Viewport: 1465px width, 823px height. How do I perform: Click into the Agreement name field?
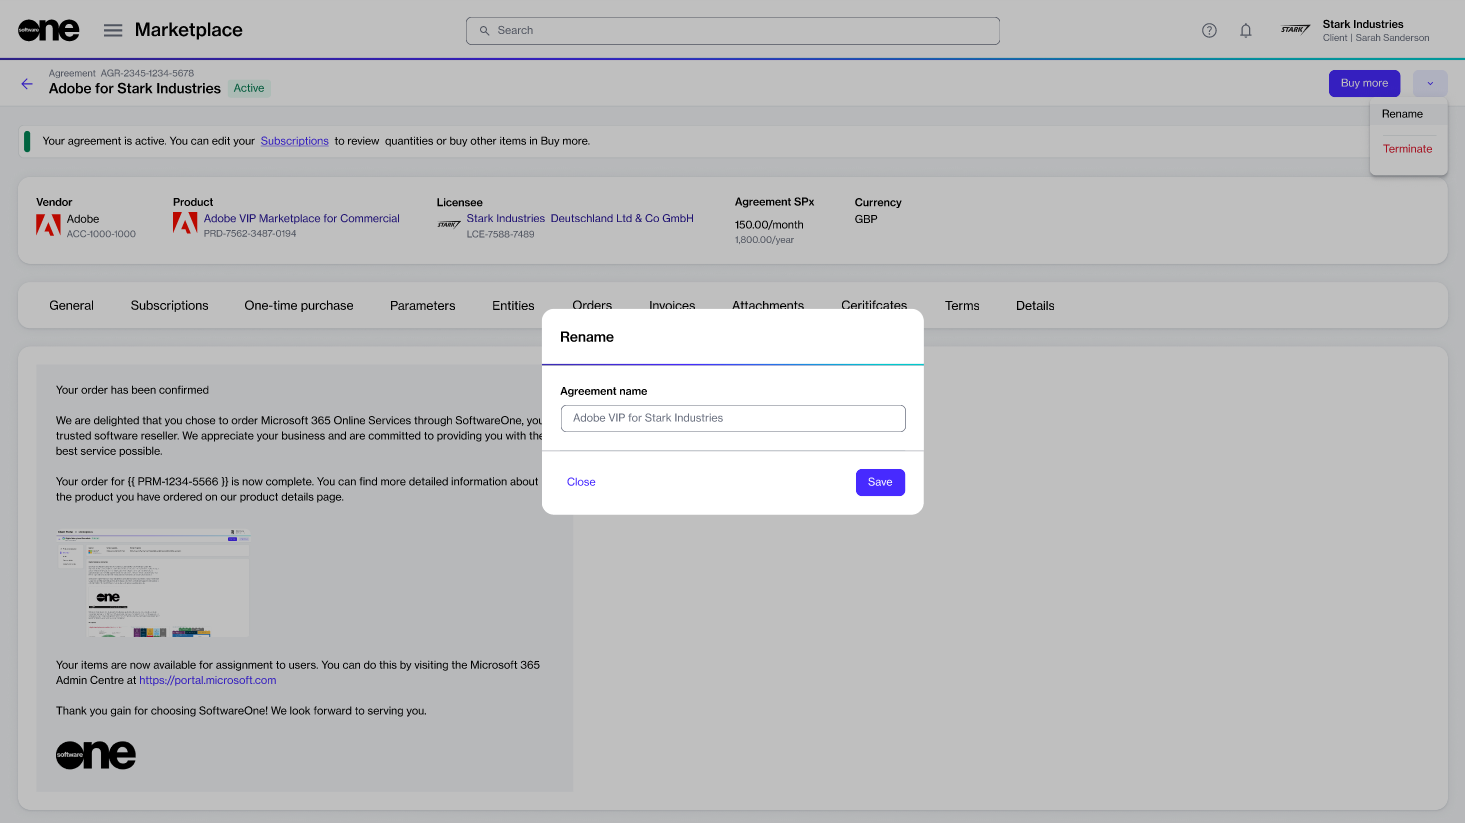pyautogui.click(x=733, y=418)
